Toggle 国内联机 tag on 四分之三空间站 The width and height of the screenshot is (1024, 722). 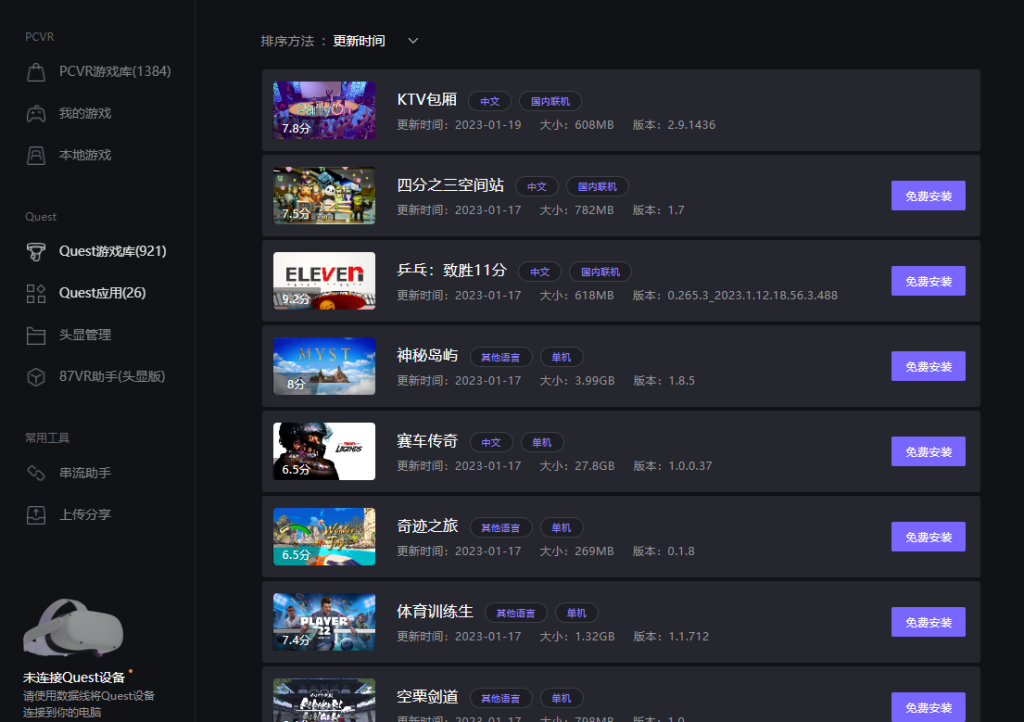(x=599, y=186)
